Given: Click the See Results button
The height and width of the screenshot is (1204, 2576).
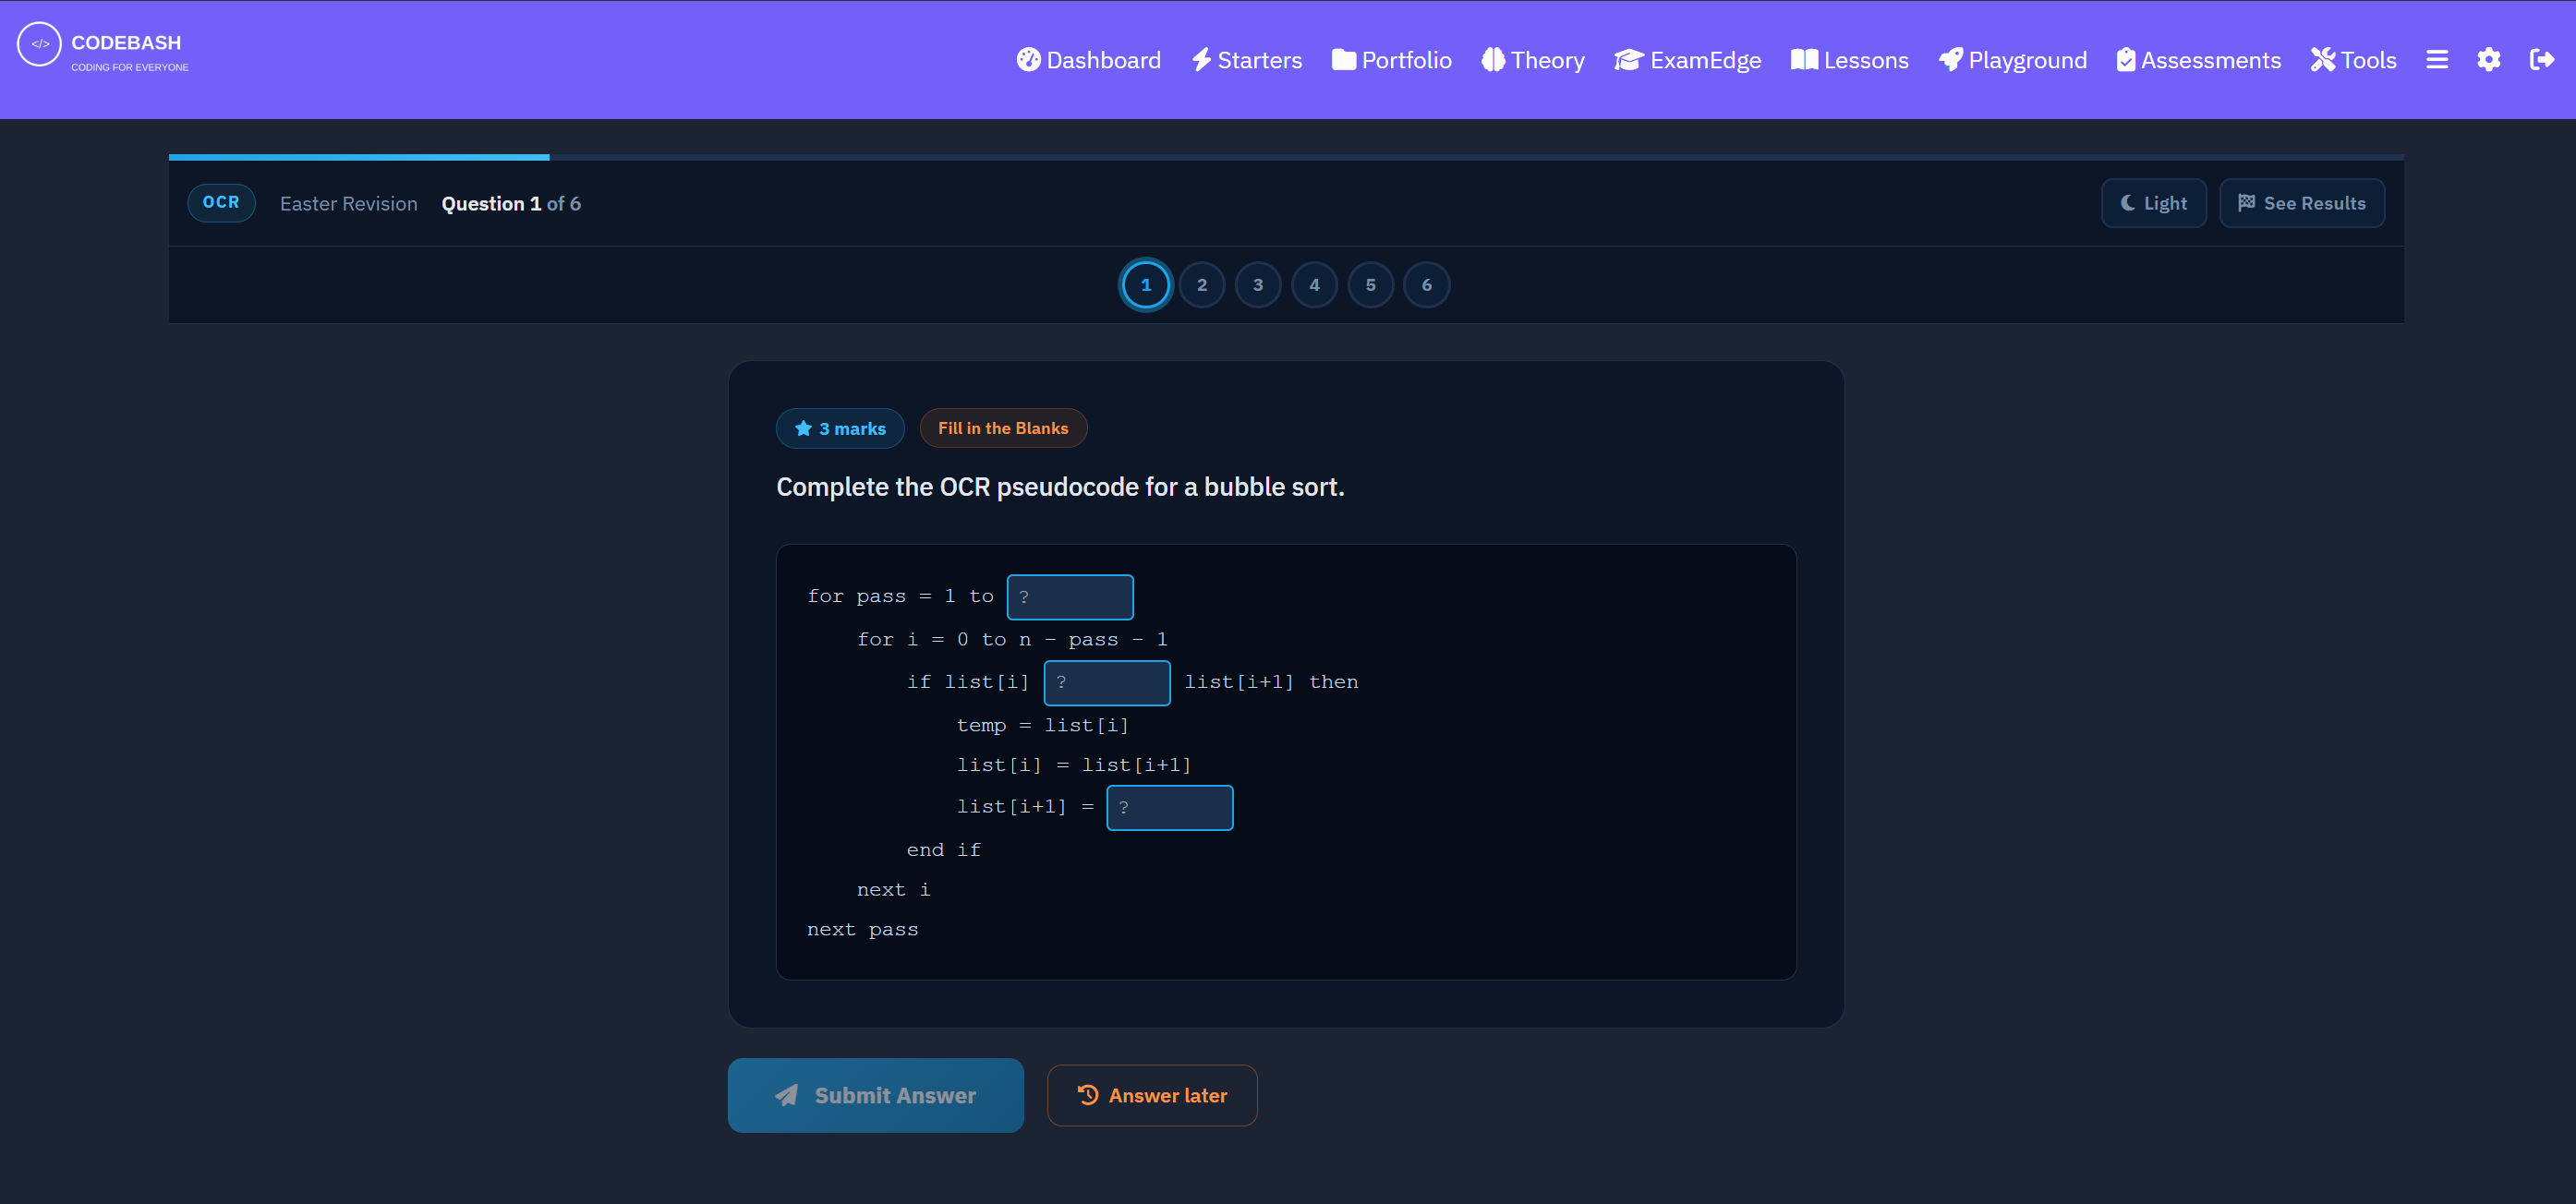Looking at the screenshot, I should coord(2302,203).
